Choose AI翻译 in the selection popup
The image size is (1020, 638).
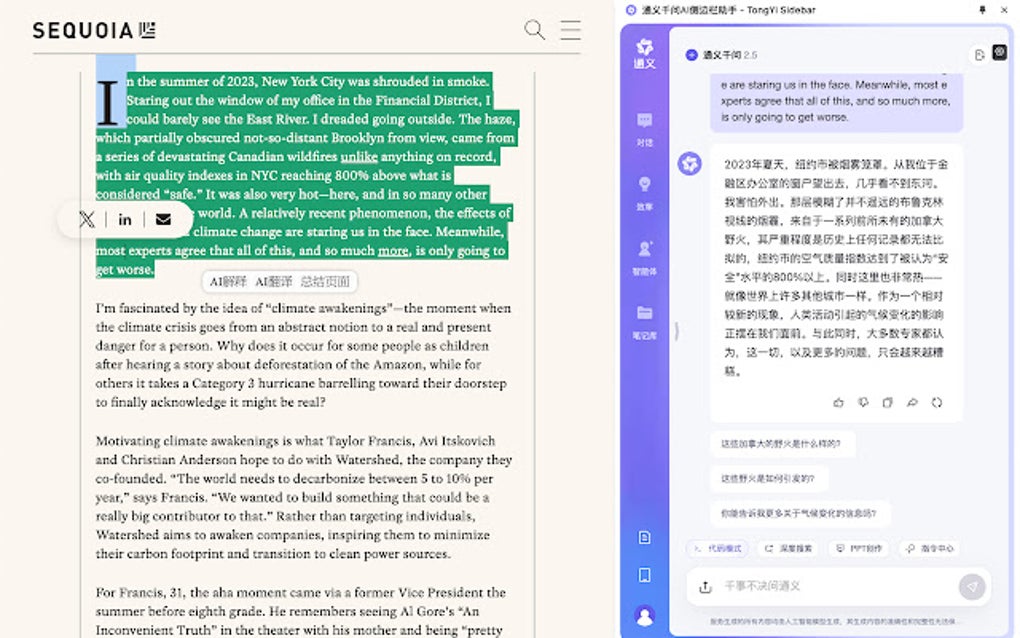(273, 282)
